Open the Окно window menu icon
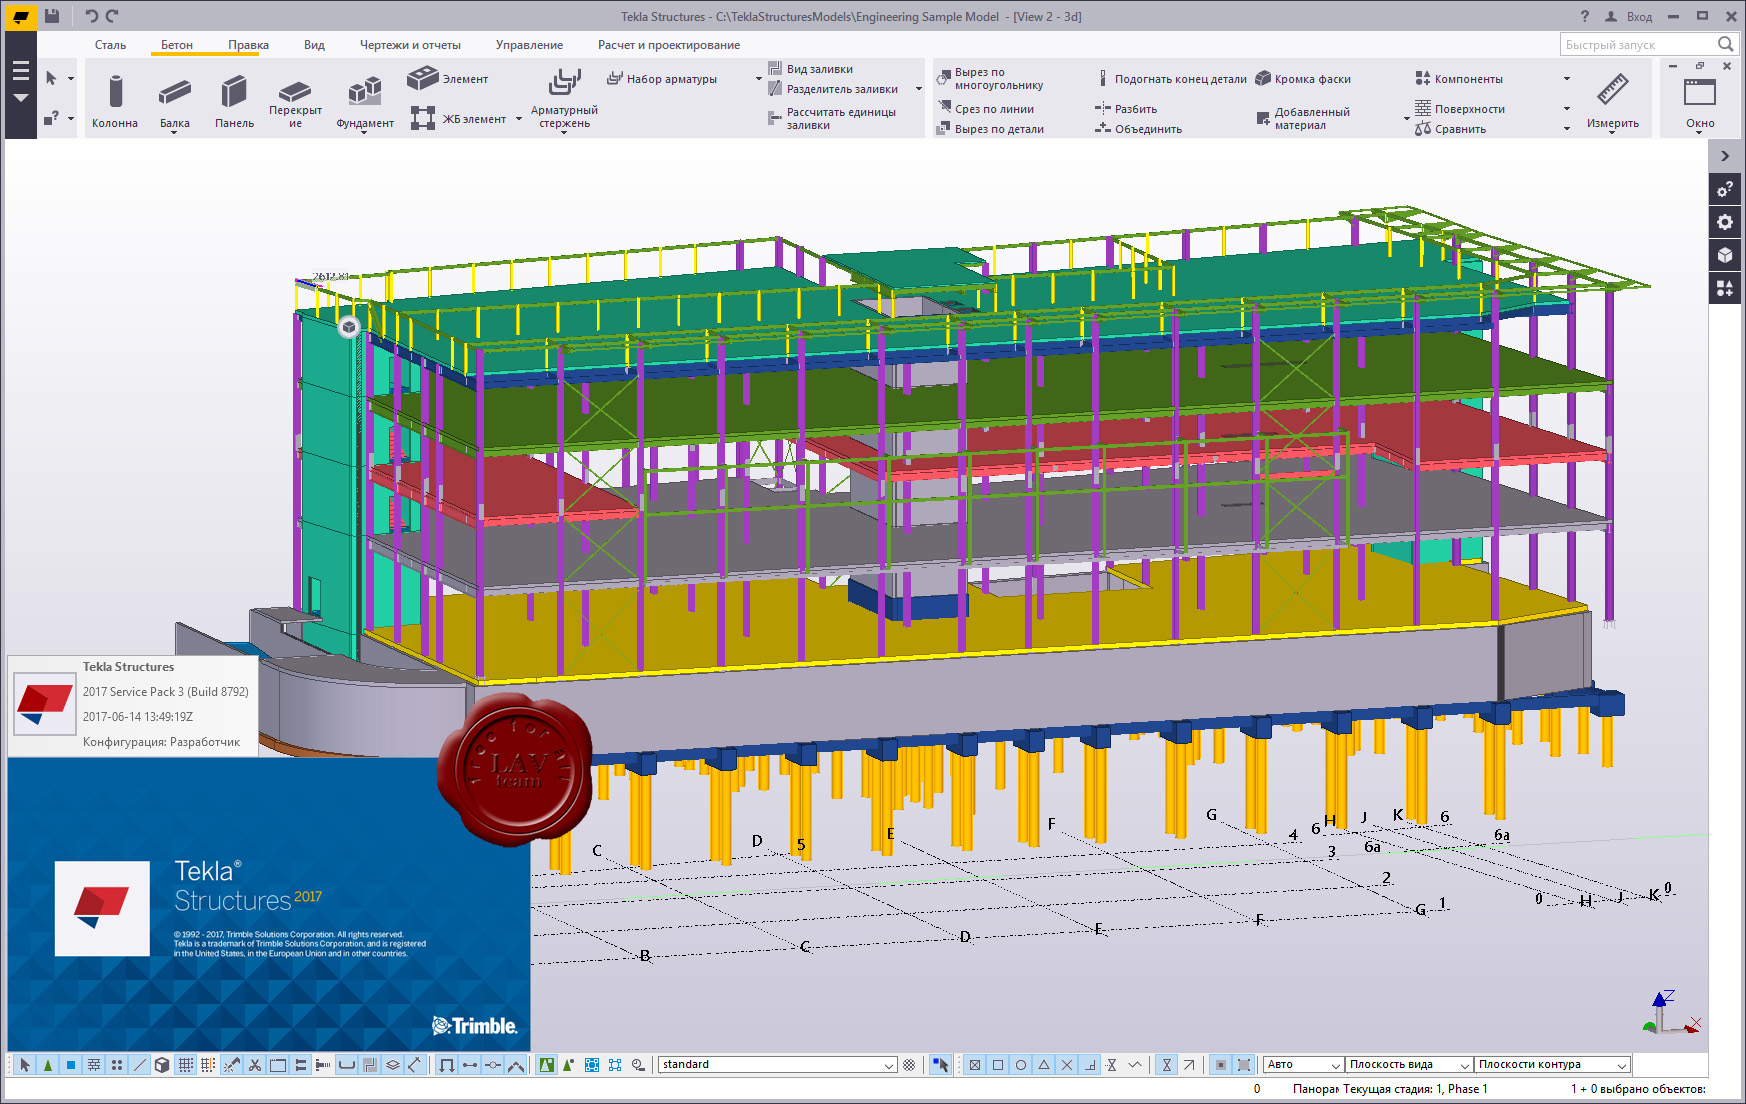The image size is (1746, 1104). 1700,101
